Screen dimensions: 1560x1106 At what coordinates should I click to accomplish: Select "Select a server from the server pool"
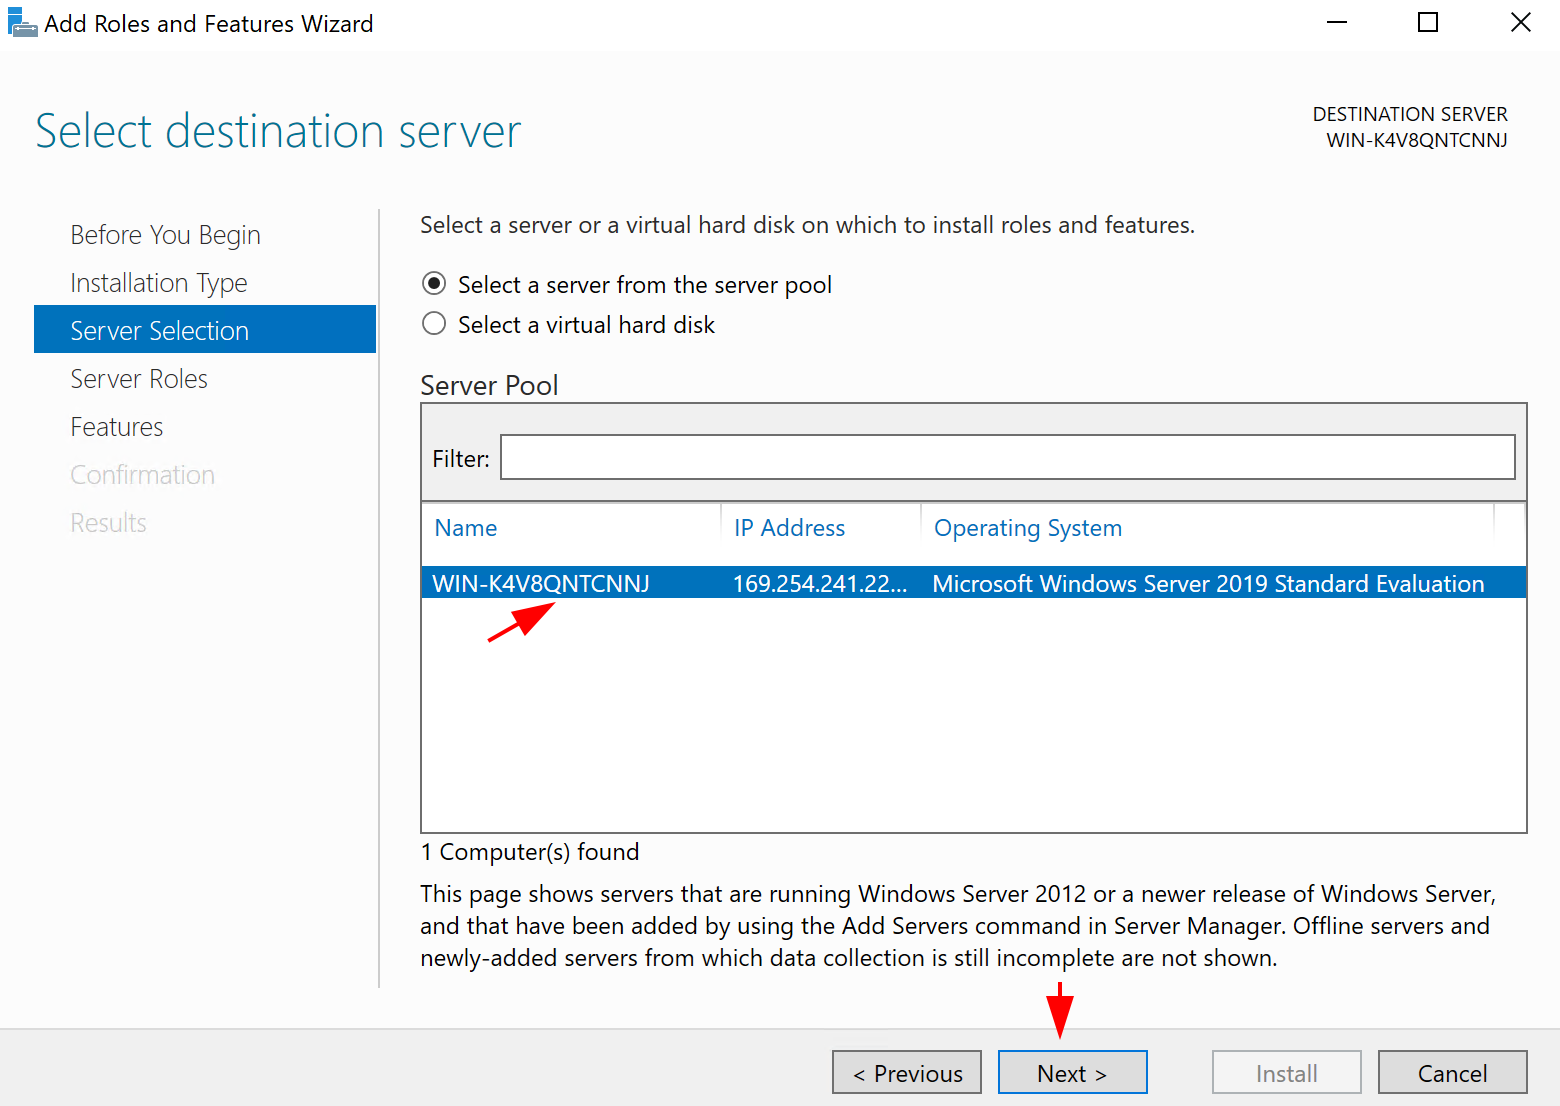coord(434,283)
